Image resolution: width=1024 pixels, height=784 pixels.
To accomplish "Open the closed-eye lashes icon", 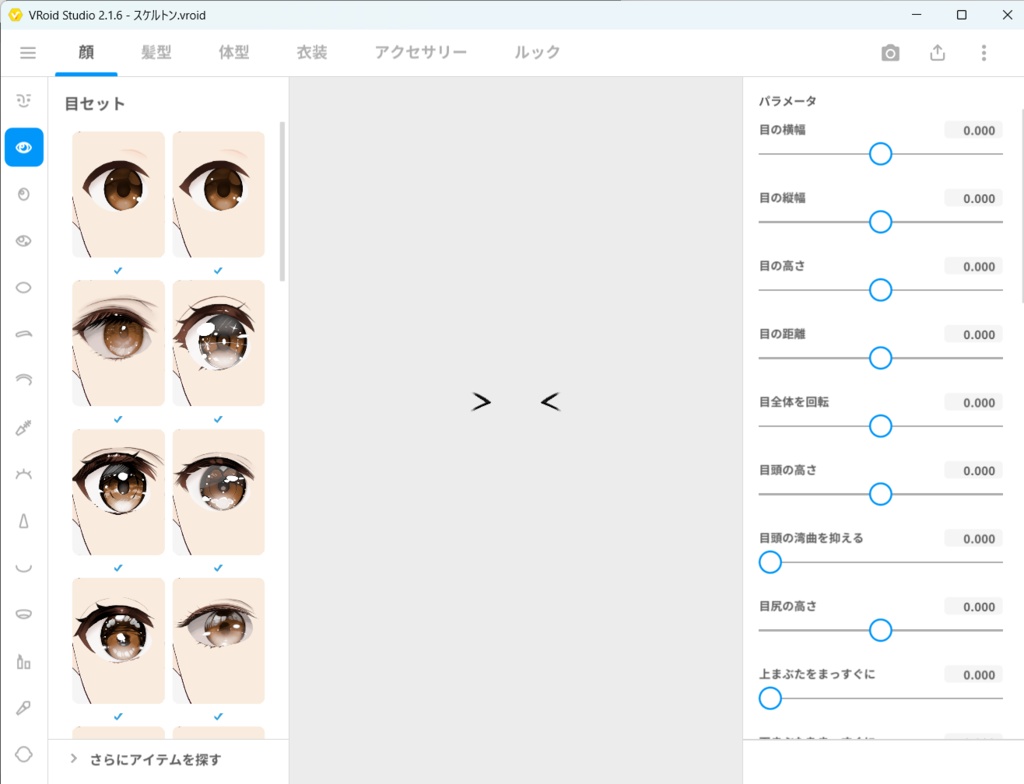I will click(24, 474).
